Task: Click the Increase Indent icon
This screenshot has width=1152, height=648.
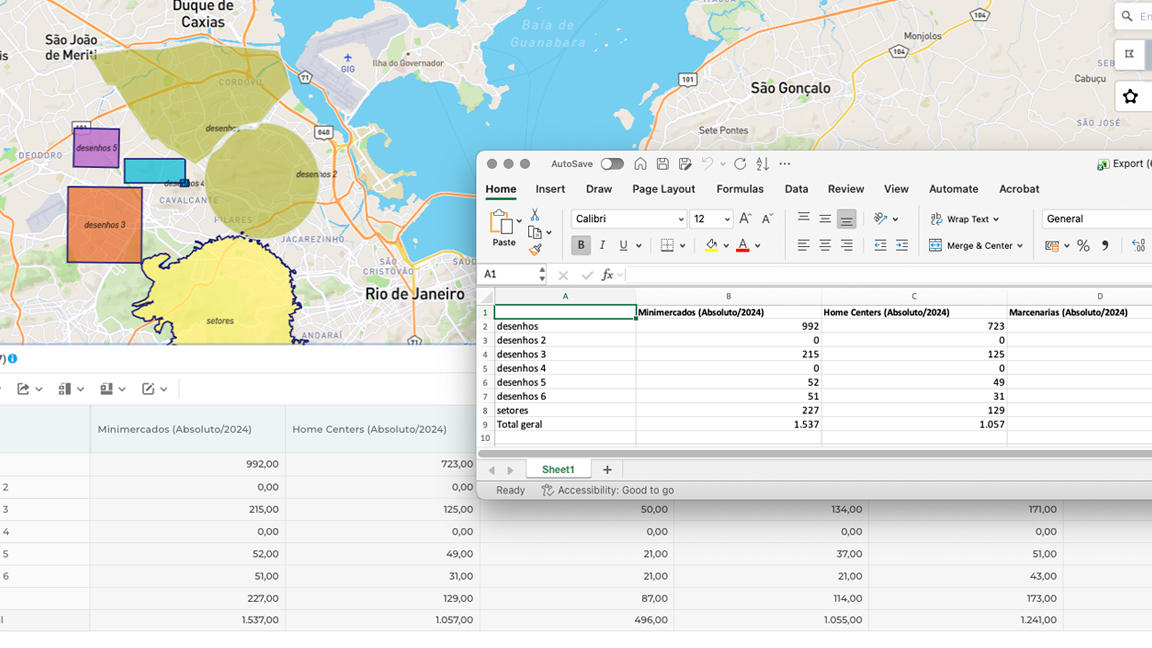Action: 902,245
